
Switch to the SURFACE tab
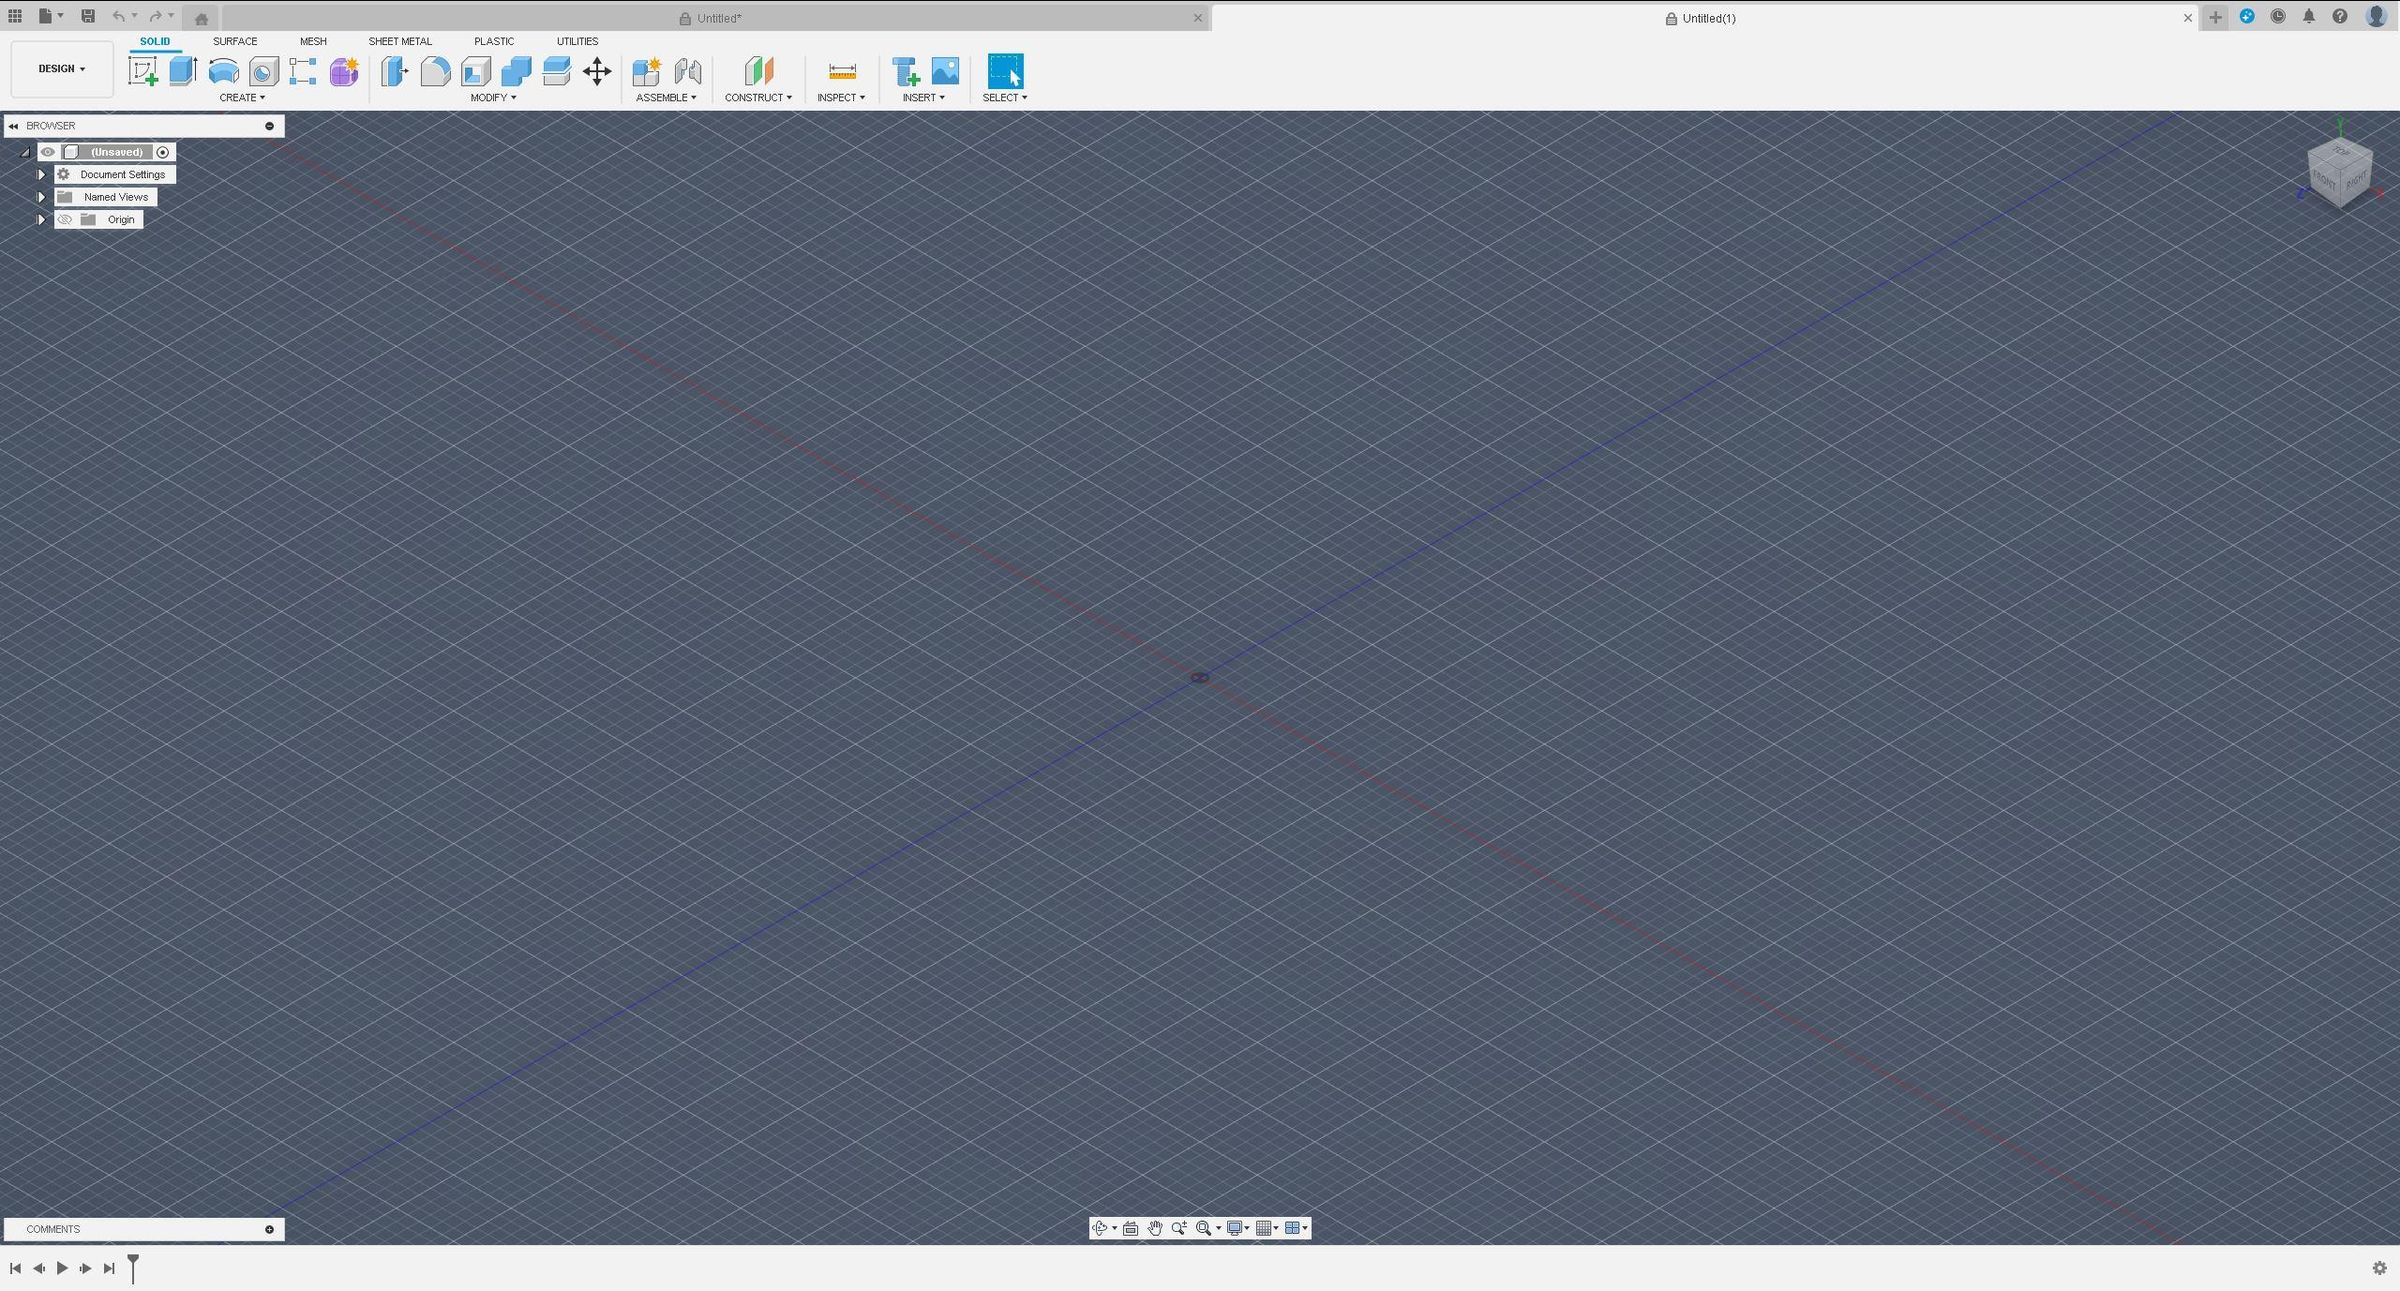coord(235,41)
